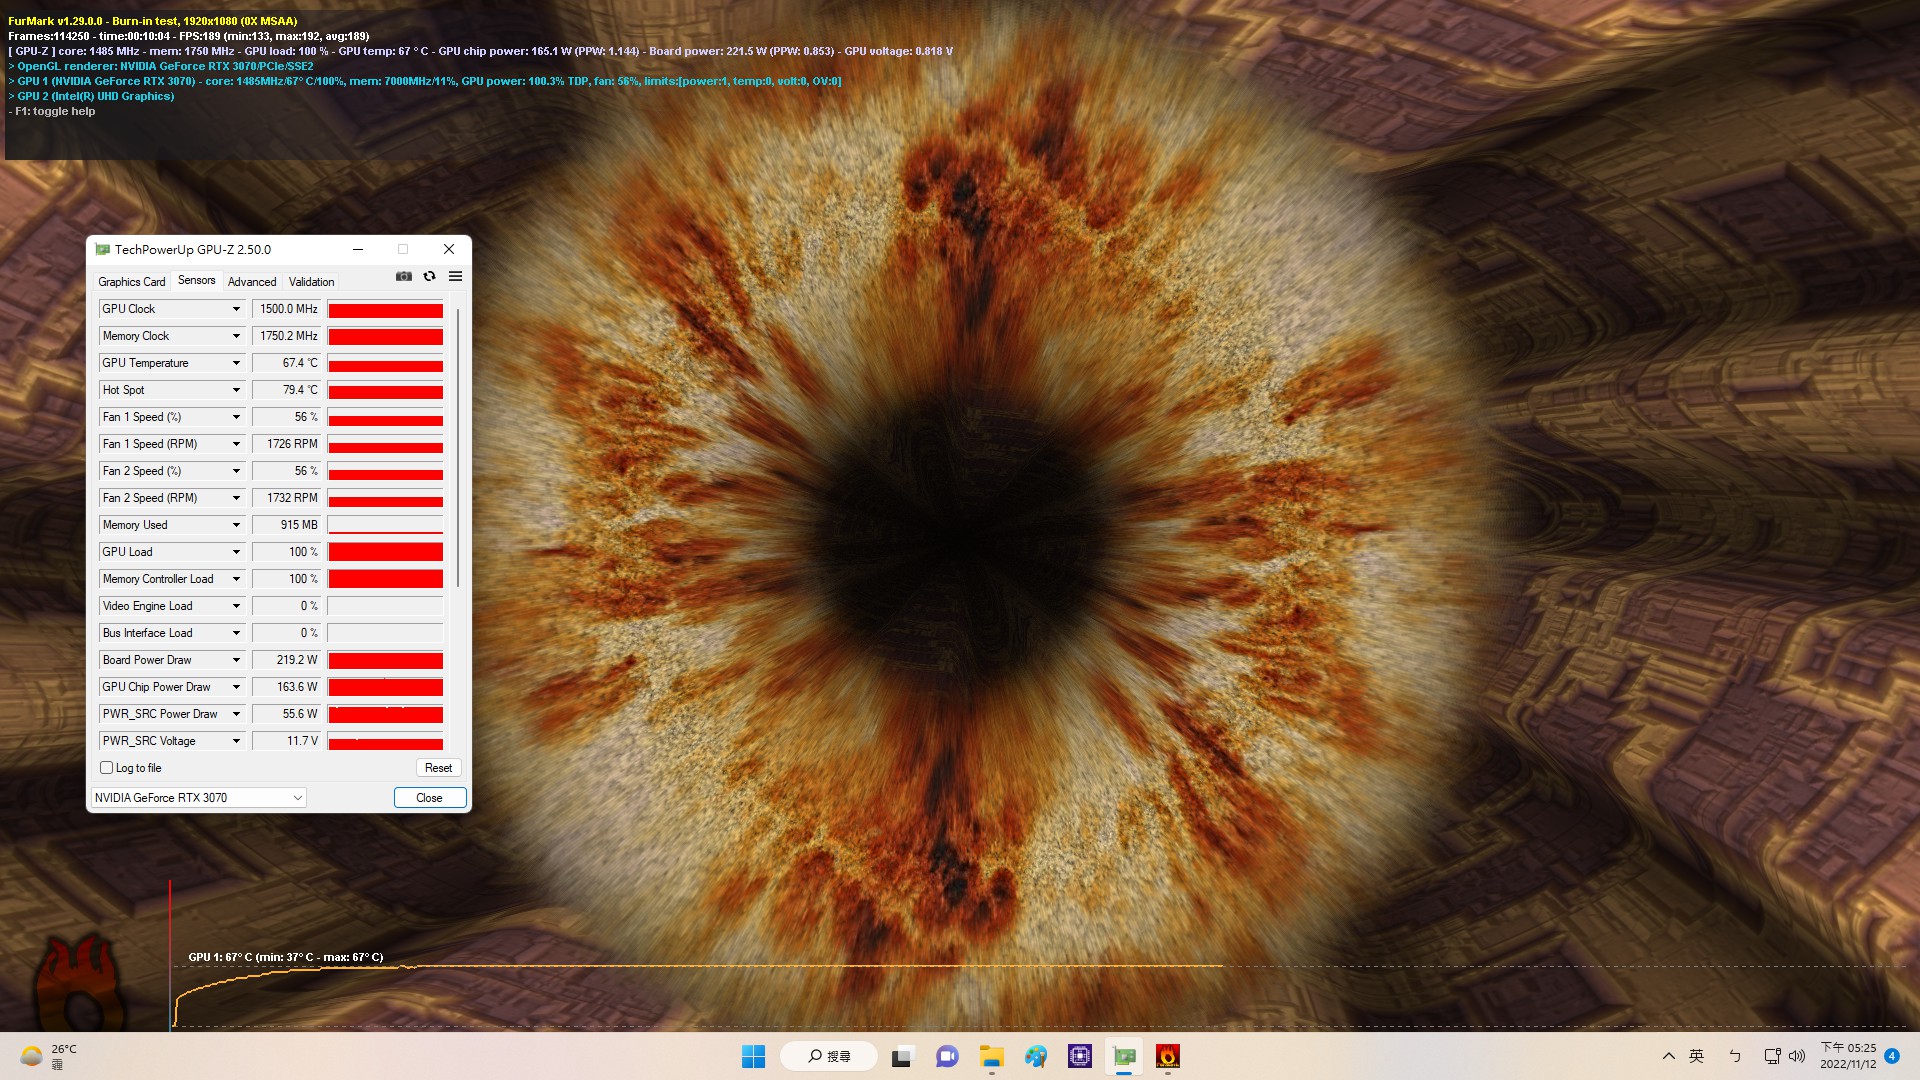Open the clock showing 05:25
The width and height of the screenshot is (1920, 1080).
[1848, 1056]
